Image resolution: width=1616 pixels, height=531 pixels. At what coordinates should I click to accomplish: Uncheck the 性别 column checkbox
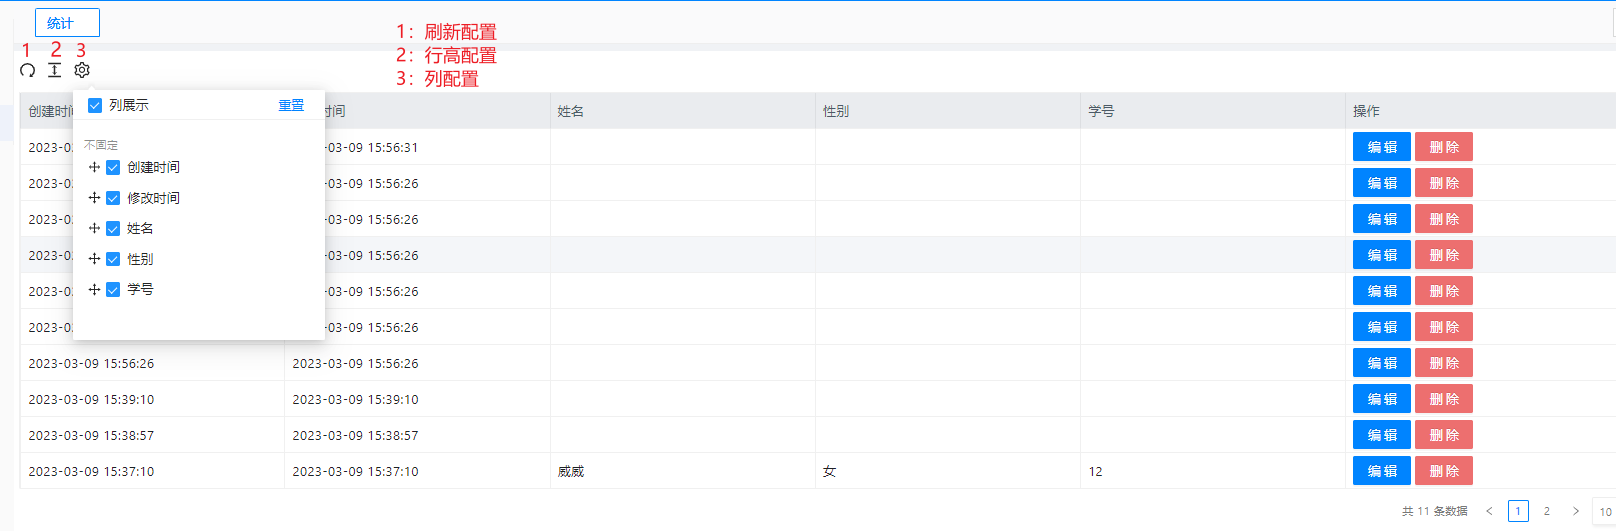point(113,259)
